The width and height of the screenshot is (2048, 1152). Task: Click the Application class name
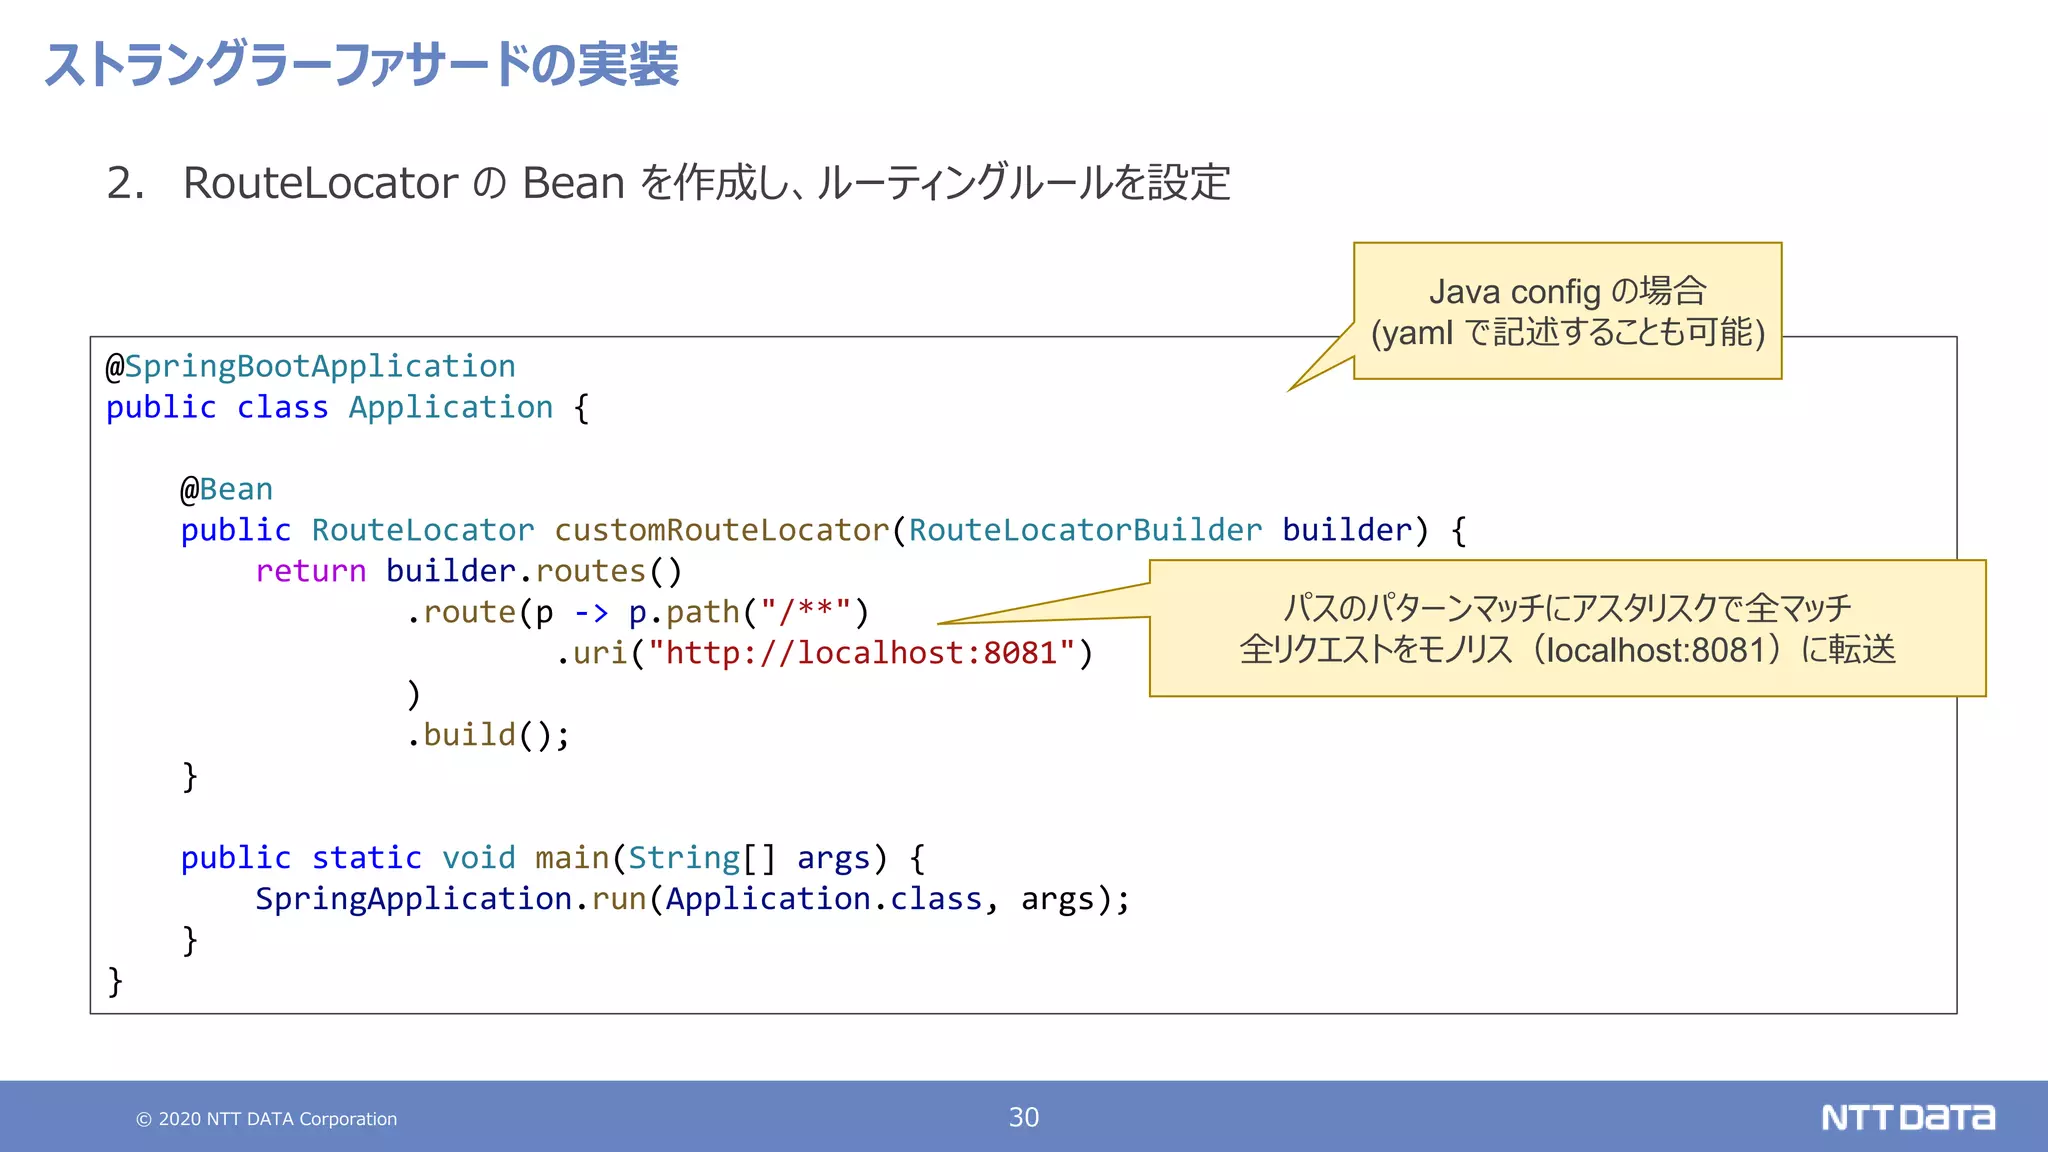tap(450, 407)
